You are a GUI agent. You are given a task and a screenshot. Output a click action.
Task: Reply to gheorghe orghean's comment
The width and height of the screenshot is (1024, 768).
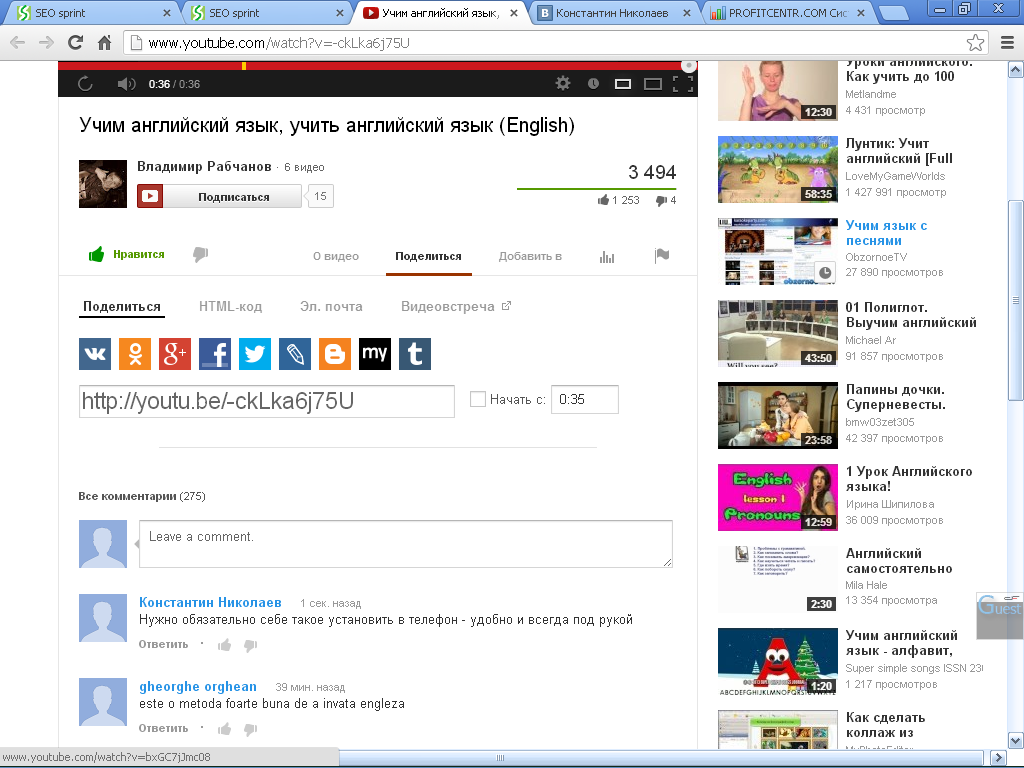[163, 728]
